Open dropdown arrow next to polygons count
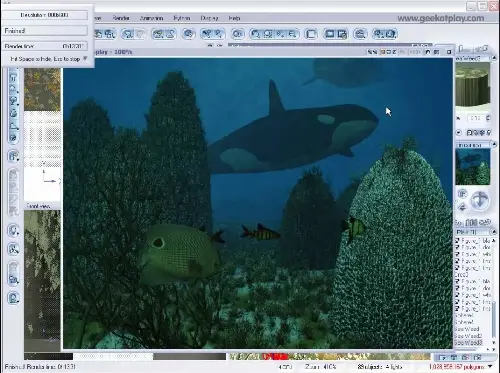500x373 pixels. point(490,367)
